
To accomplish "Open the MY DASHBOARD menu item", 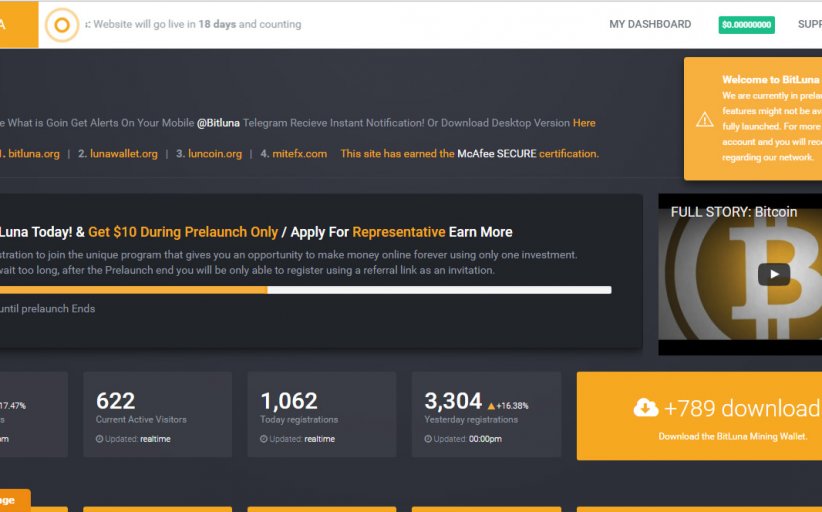I will [x=650, y=24].
